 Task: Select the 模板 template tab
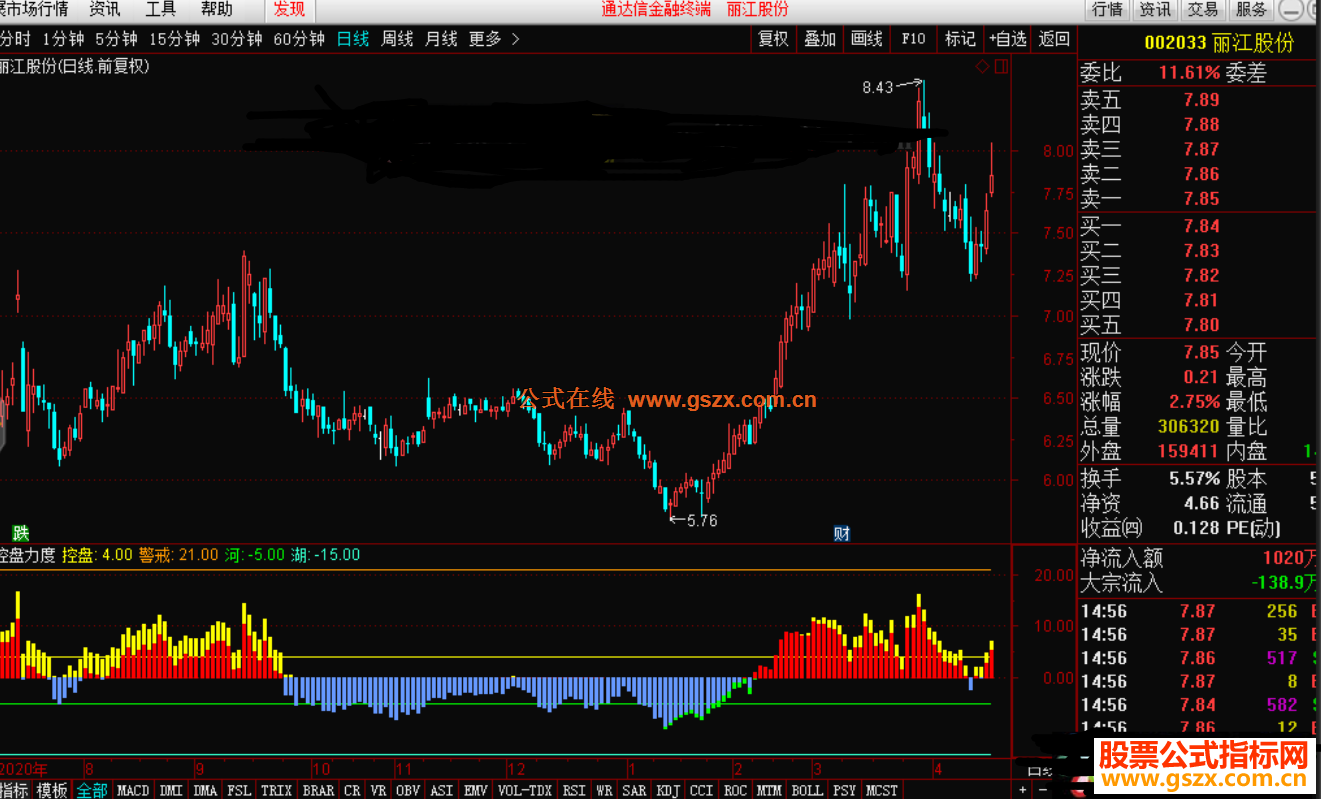52,790
